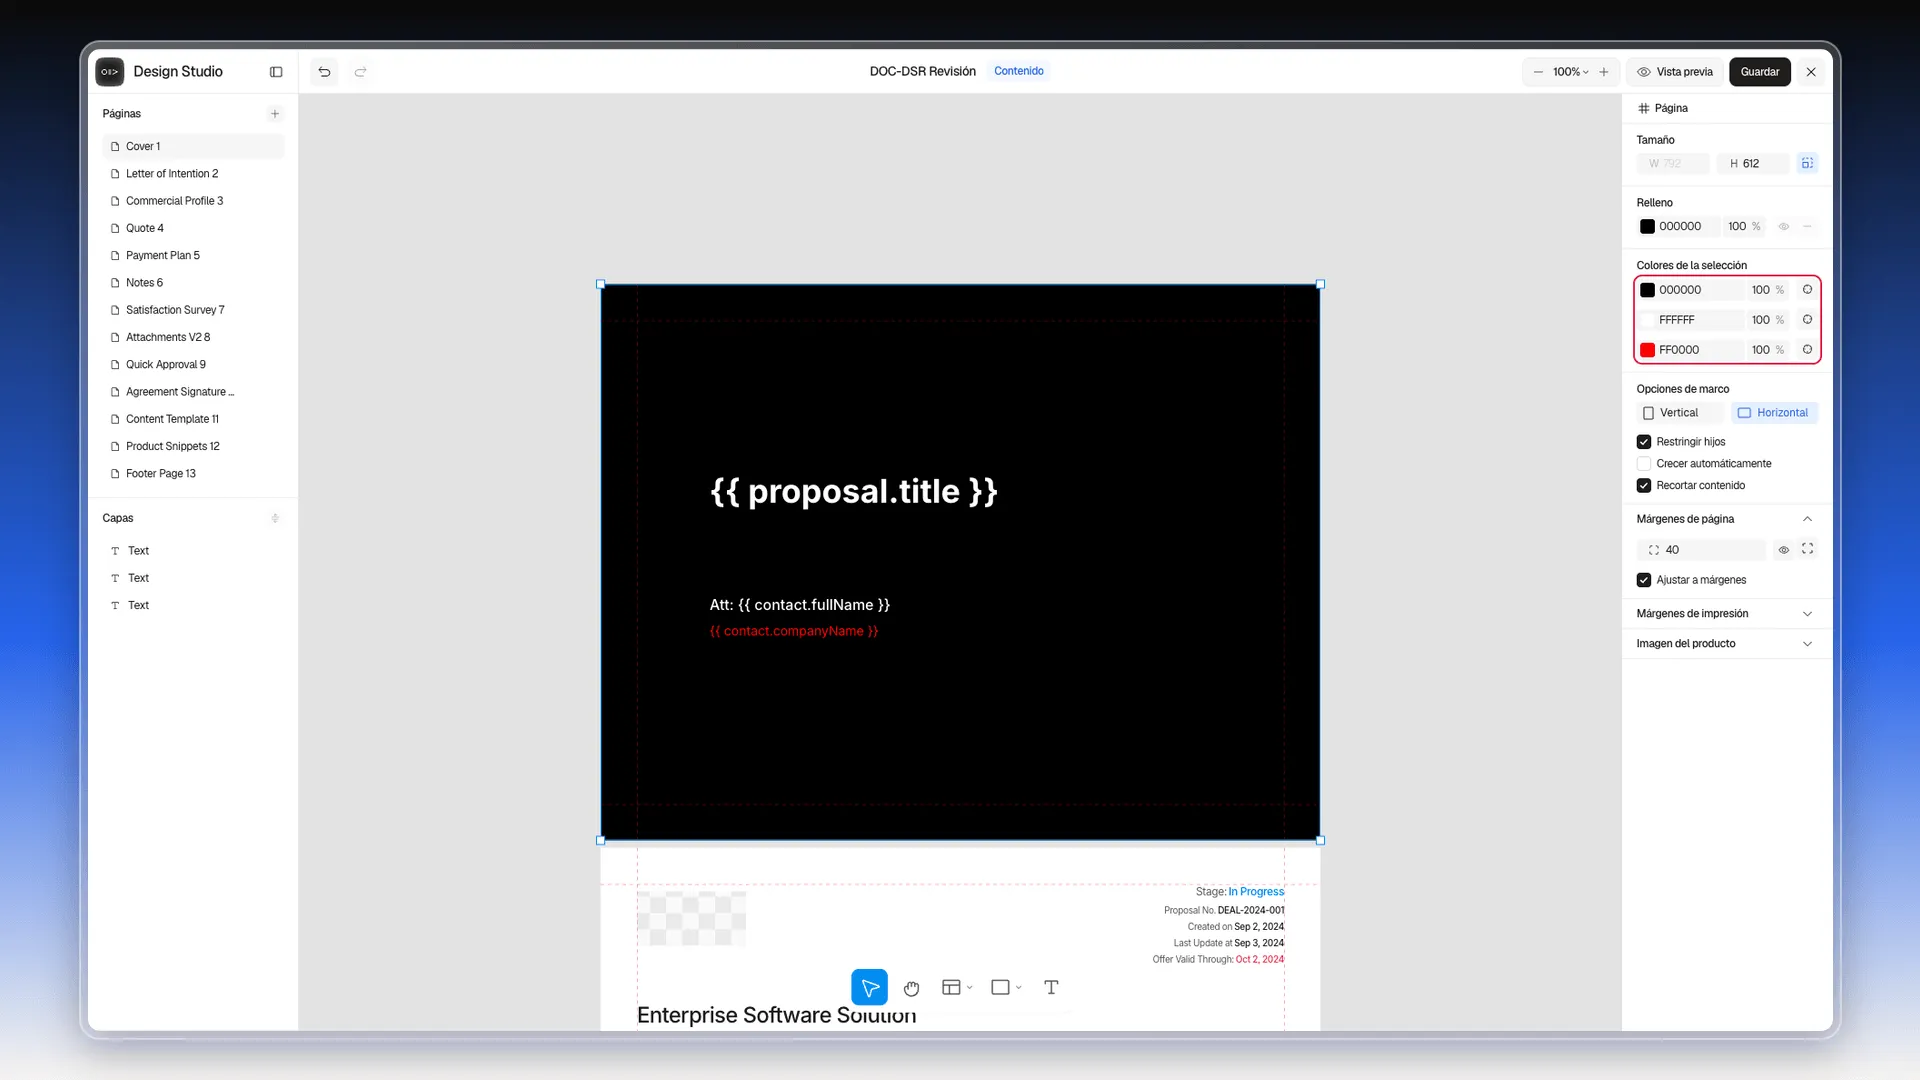Toggle the left sidebar panel icon
The height and width of the screenshot is (1080, 1920).
[276, 72]
